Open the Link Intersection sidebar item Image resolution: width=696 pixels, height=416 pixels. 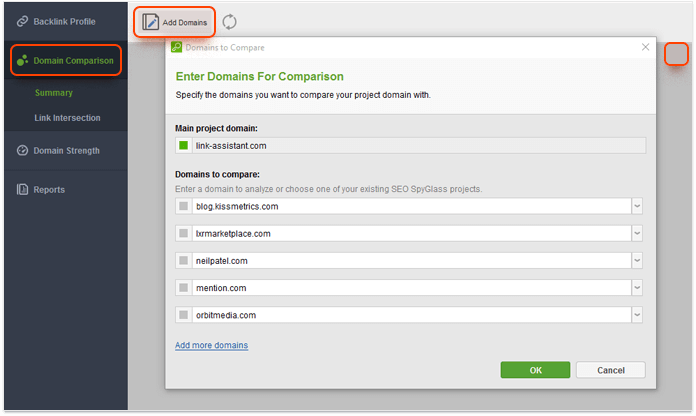pyautogui.click(x=67, y=118)
